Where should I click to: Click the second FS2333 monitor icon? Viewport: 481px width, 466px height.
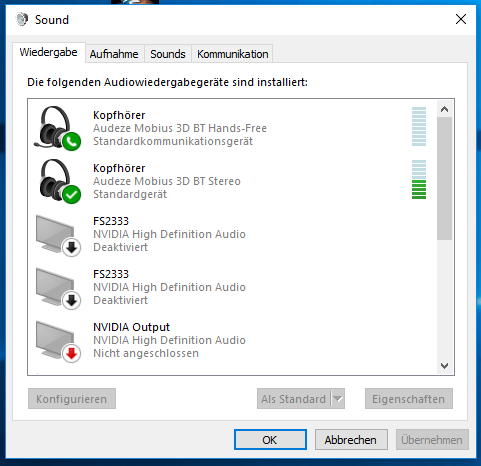58,289
